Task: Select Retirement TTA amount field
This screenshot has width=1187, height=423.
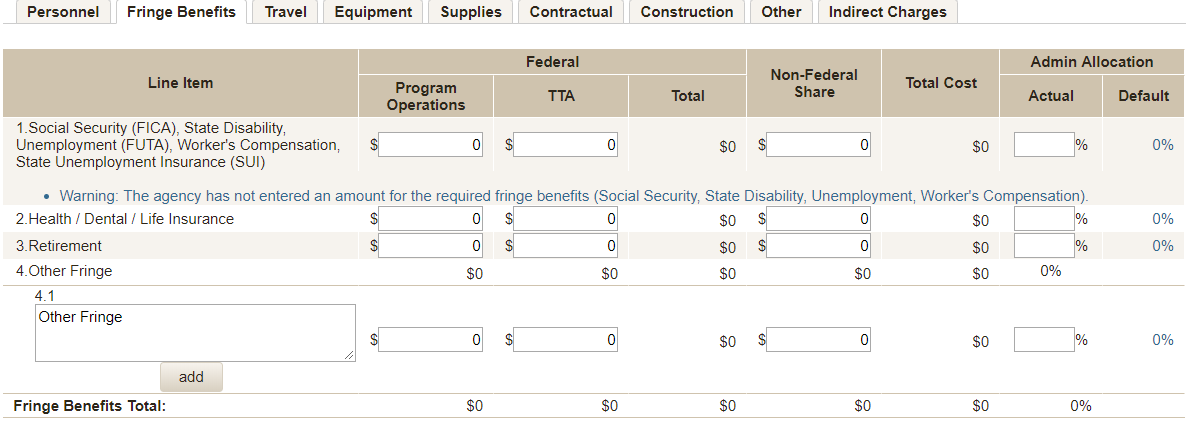Action: pyautogui.click(x=566, y=245)
